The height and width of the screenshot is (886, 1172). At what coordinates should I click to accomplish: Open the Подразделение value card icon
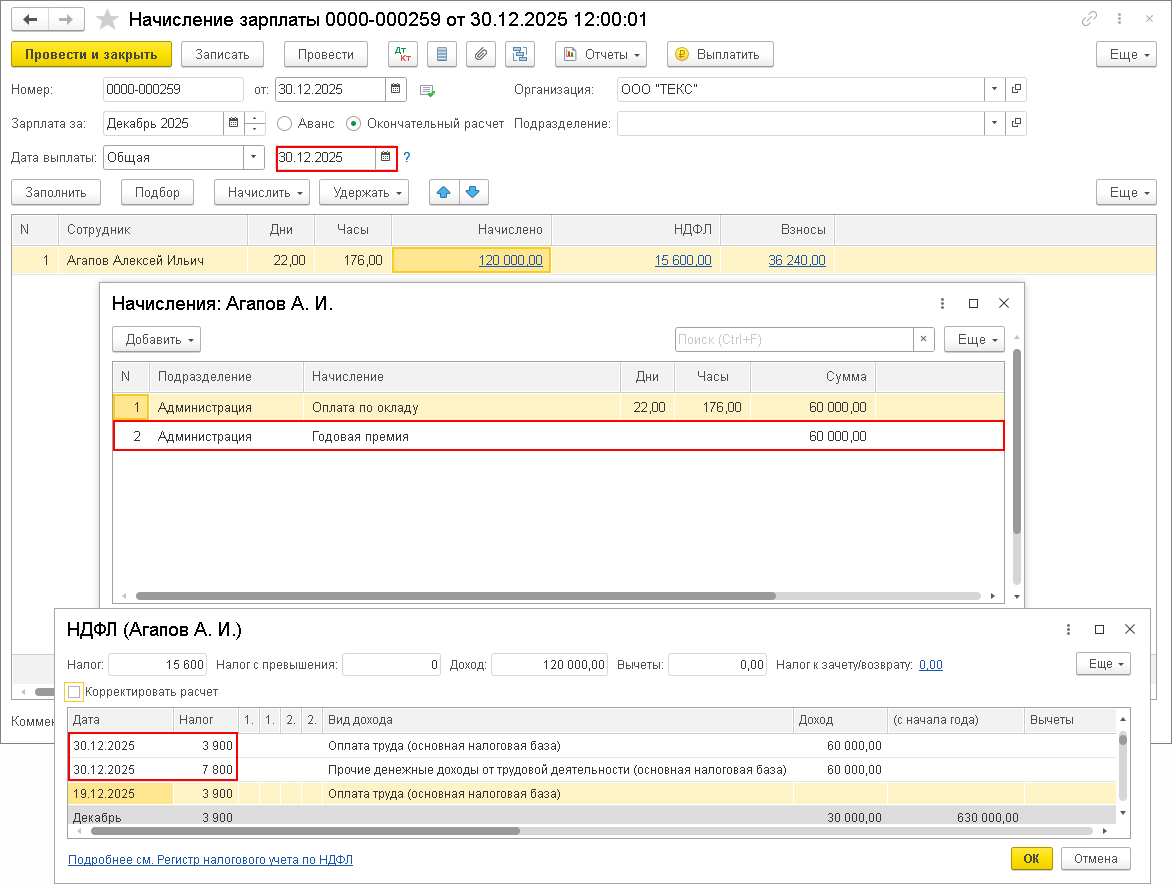[x=1016, y=123]
